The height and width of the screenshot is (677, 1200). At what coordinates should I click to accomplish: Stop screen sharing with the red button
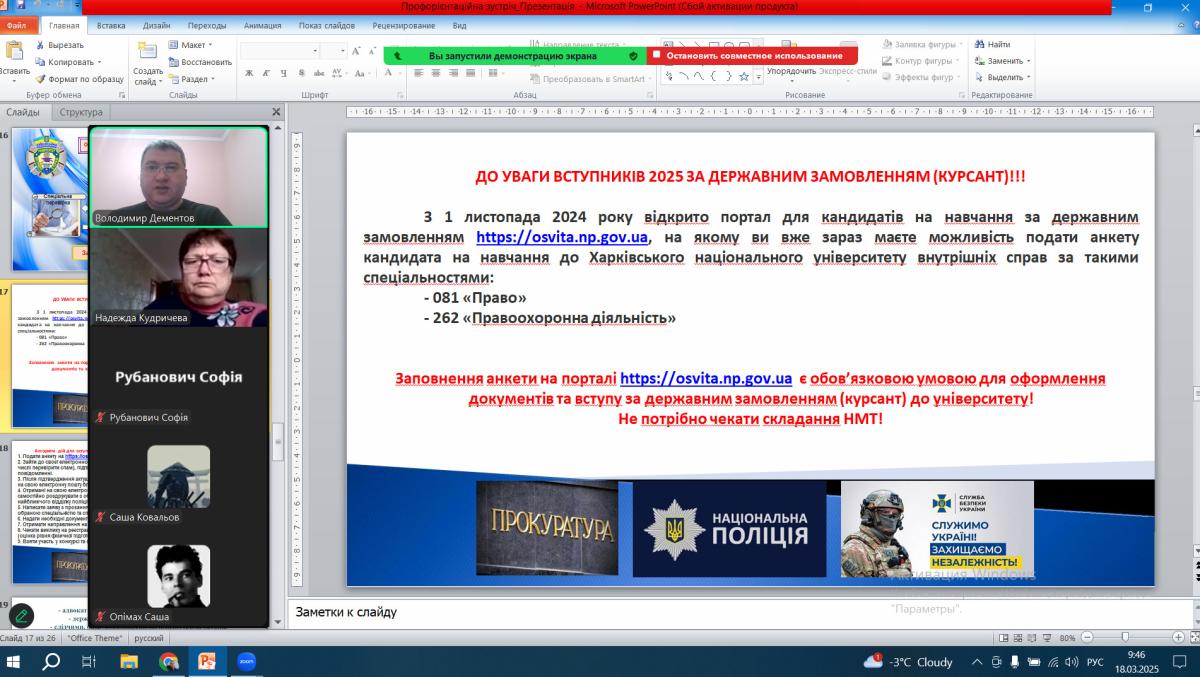752,56
